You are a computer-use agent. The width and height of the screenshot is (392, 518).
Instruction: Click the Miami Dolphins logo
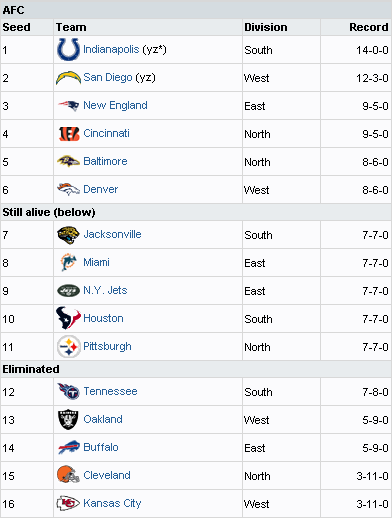click(x=68, y=262)
